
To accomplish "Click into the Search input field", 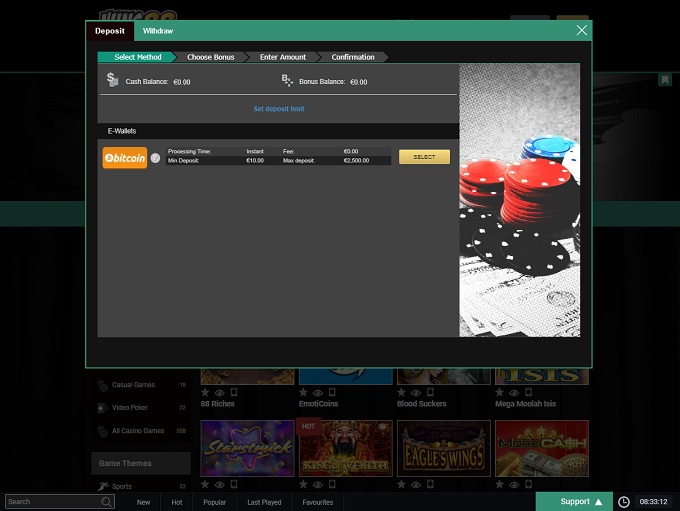I will coord(50,502).
